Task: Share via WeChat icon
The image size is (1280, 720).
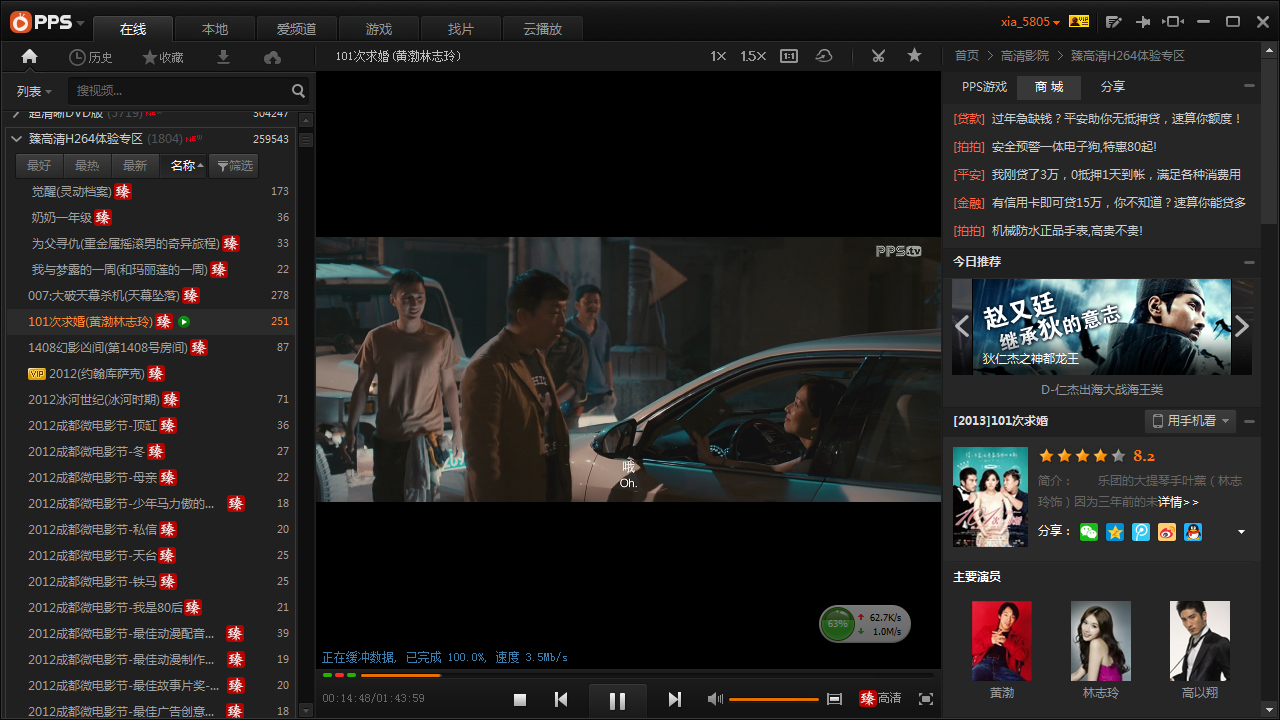Action: coord(1088,532)
